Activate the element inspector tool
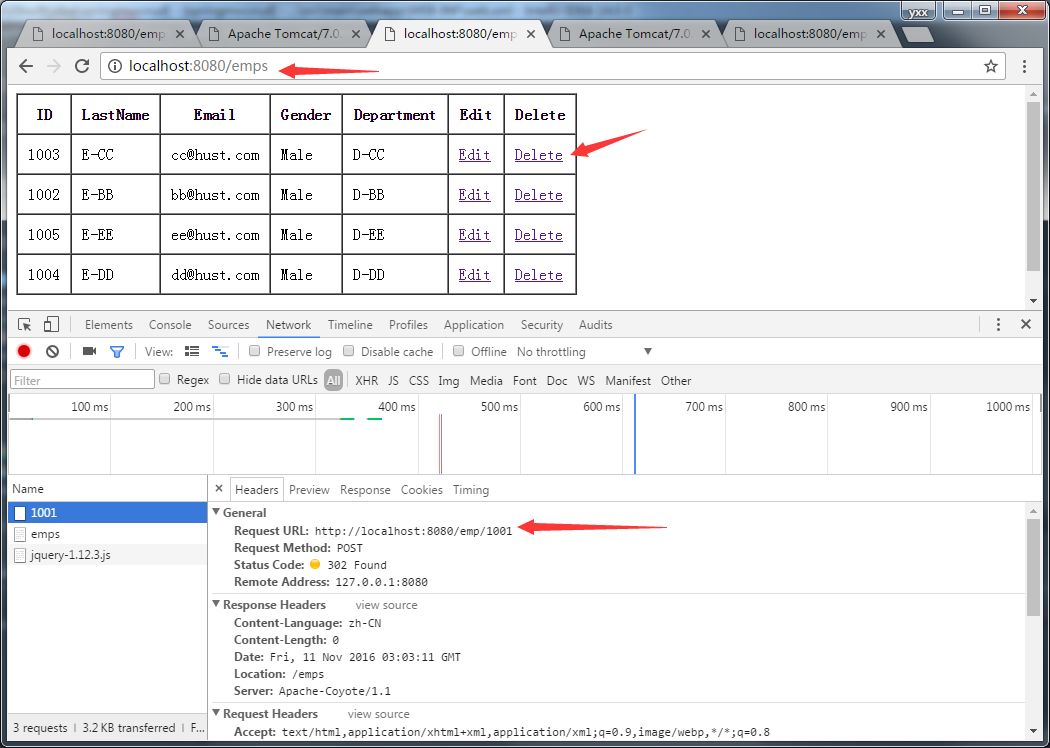Image resolution: width=1050 pixels, height=748 pixels. click(24, 324)
